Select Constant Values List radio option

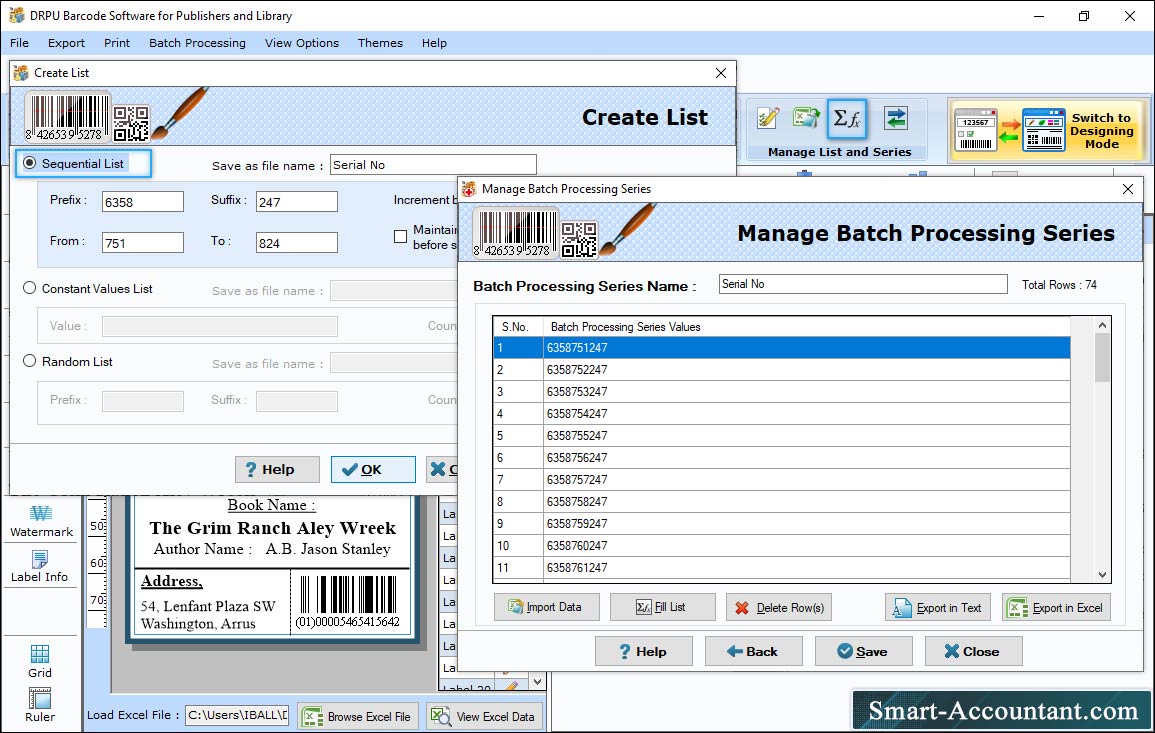point(29,288)
